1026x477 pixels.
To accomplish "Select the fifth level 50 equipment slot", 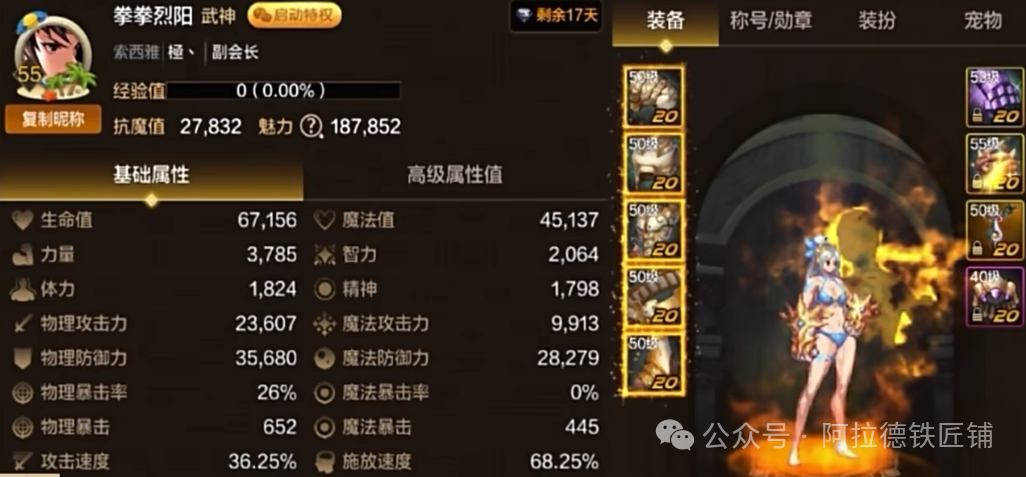I will click(x=654, y=363).
